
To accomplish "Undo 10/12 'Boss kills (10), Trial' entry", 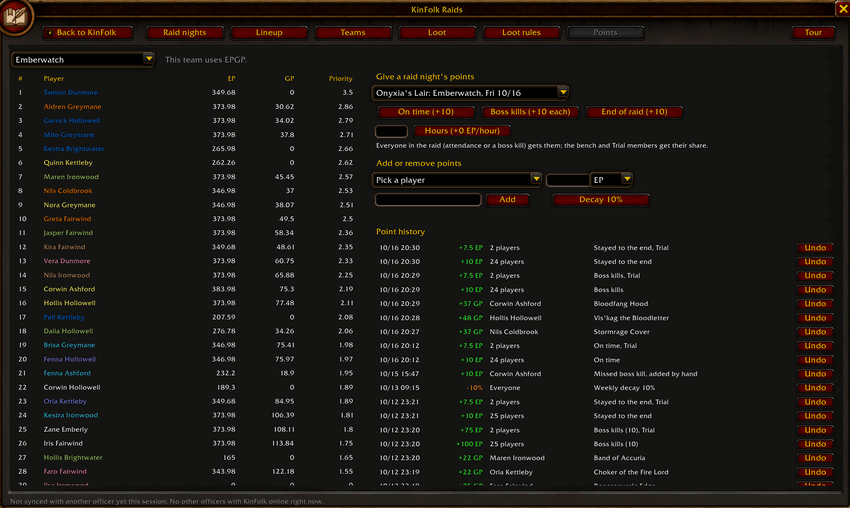I will [x=815, y=430].
